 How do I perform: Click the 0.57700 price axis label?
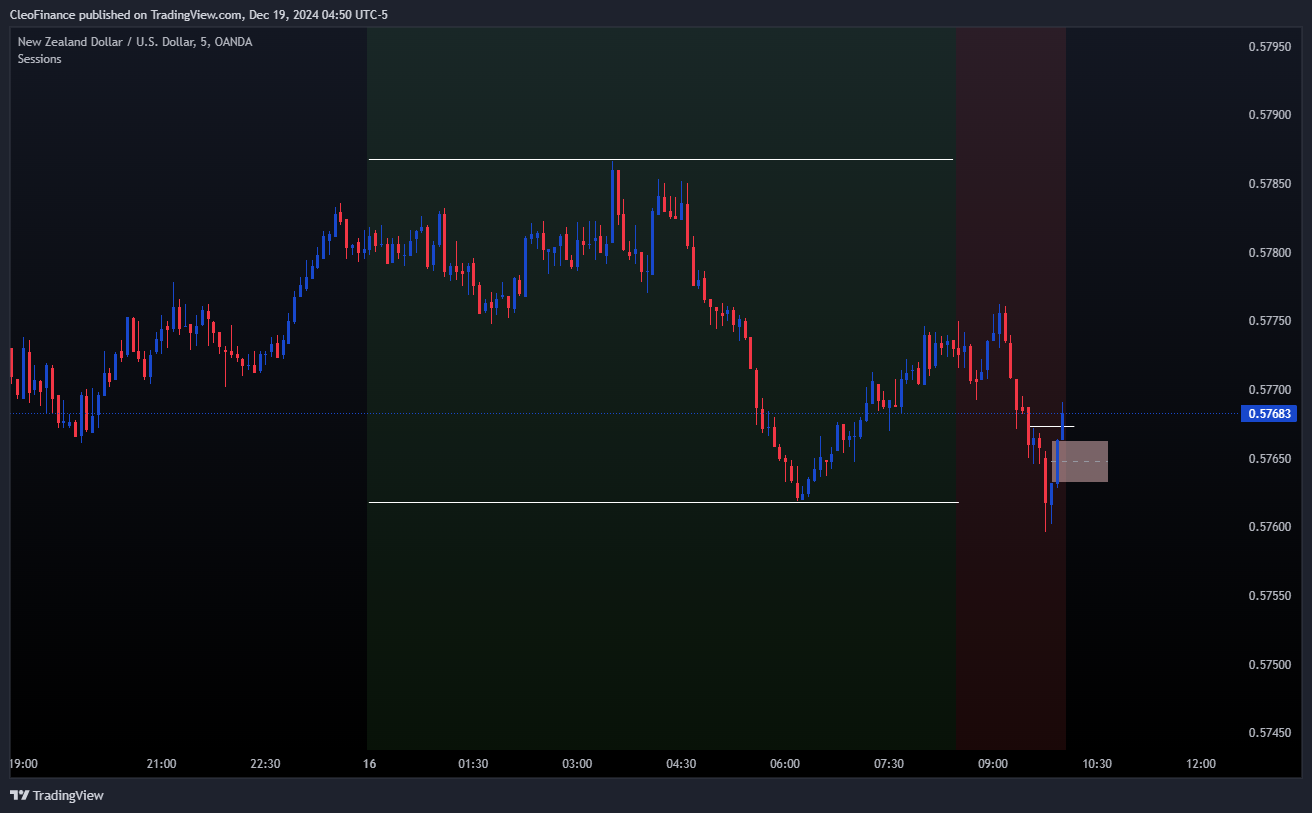(1268, 390)
